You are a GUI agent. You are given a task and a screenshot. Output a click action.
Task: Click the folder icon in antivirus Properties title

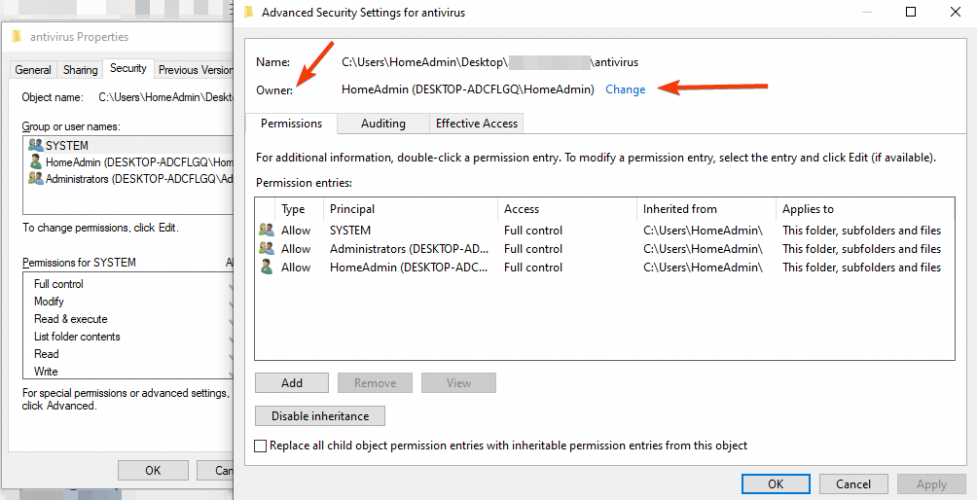click(x=17, y=37)
